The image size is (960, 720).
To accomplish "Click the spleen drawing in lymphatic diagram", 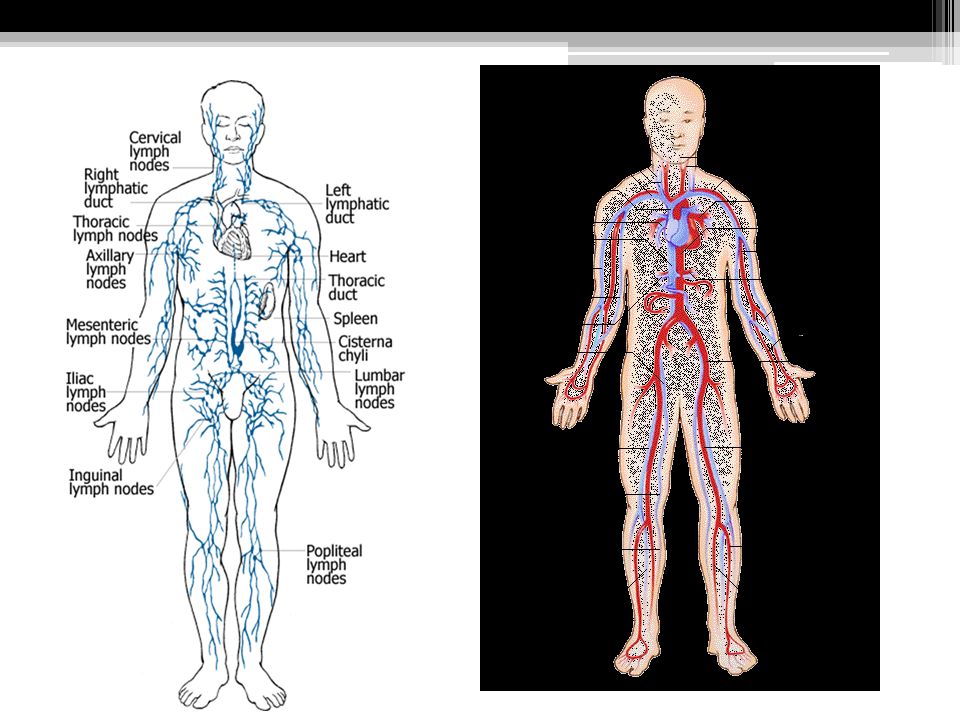I will coord(266,301).
